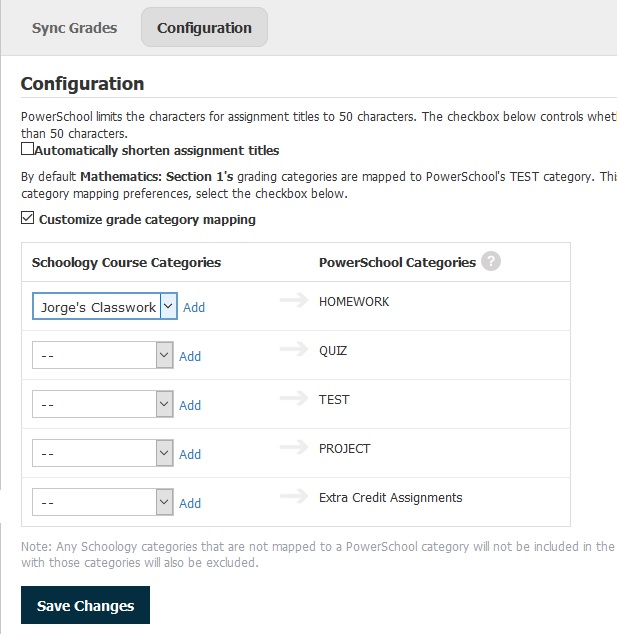This screenshot has height=634, width=617.
Task: Click the arrow icon beside QUIZ
Action: [x=294, y=350]
